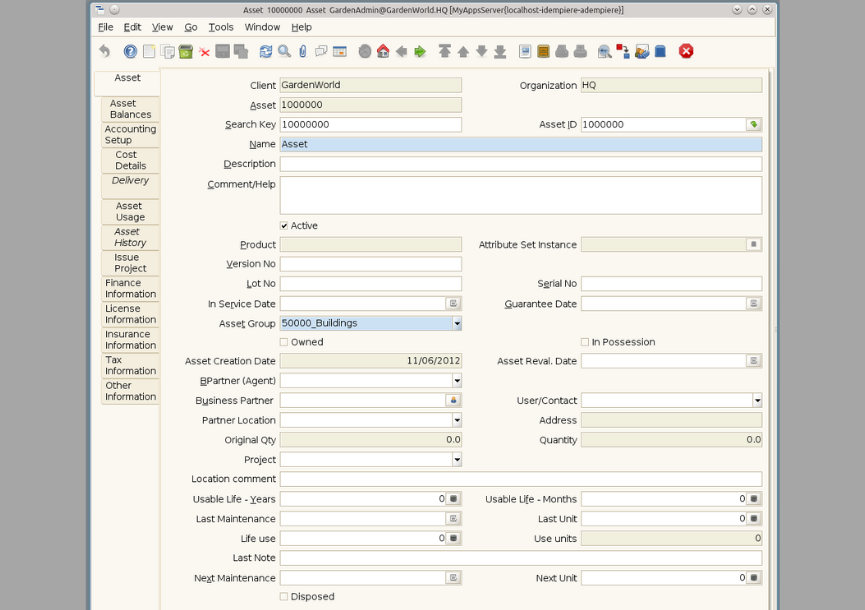Screen dimensions: 865x610
Task: Click the Save floppy disk icon
Action: [x=223, y=51]
